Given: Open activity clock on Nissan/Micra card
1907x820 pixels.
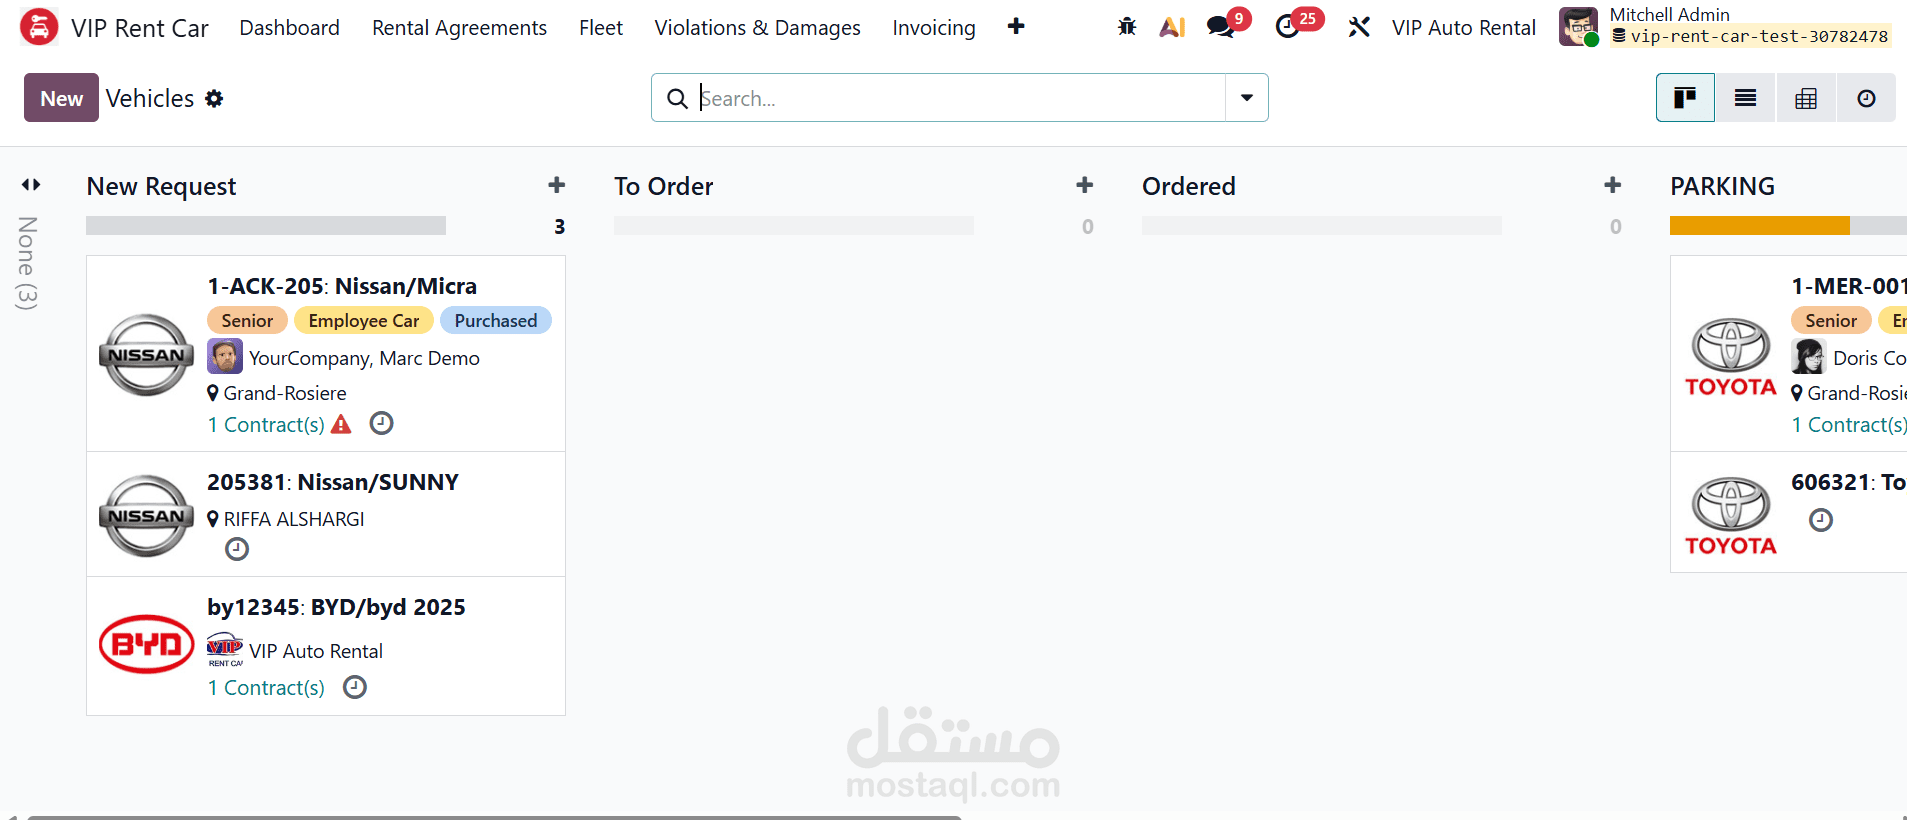Looking at the screenshot, I should 381,423.
